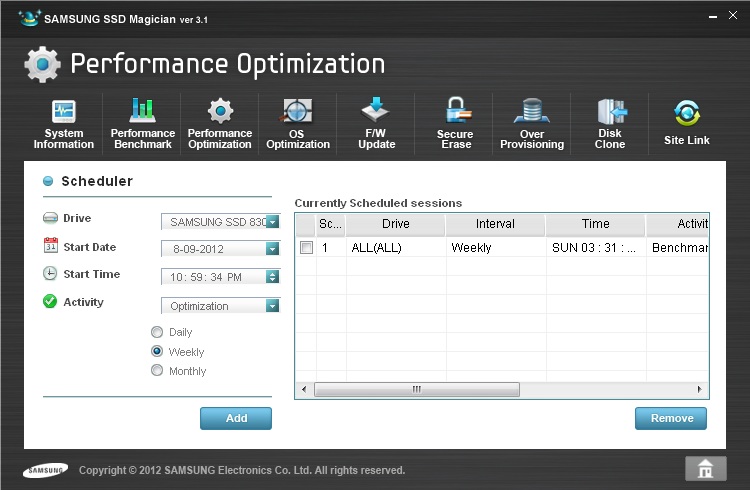
Task: Click the Remove button
Action: [x=670, y=418]
